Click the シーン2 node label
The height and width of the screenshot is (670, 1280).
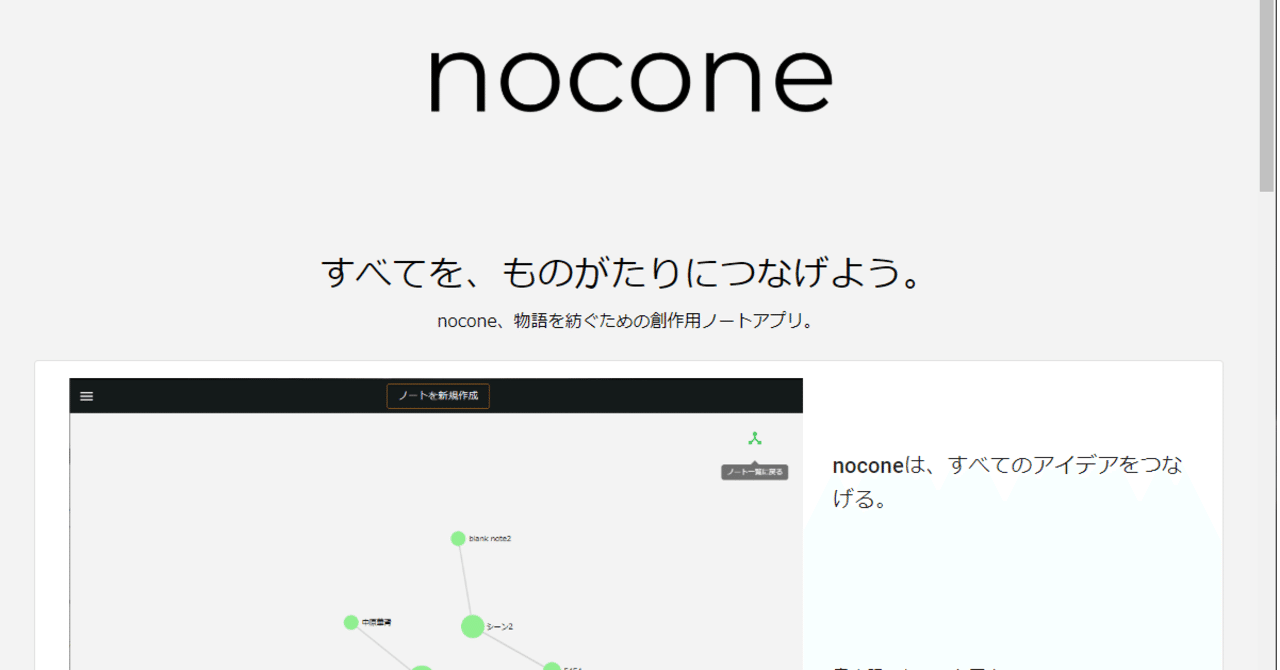click(500, 627)
